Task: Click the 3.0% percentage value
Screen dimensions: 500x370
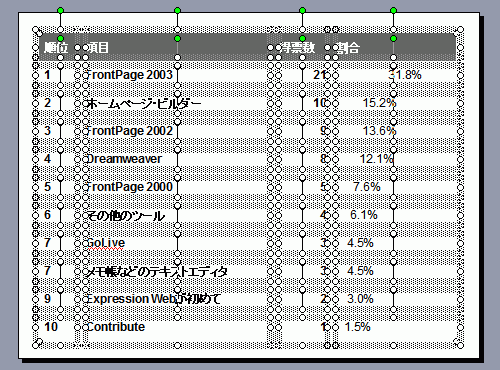Action: pos(360,299)
